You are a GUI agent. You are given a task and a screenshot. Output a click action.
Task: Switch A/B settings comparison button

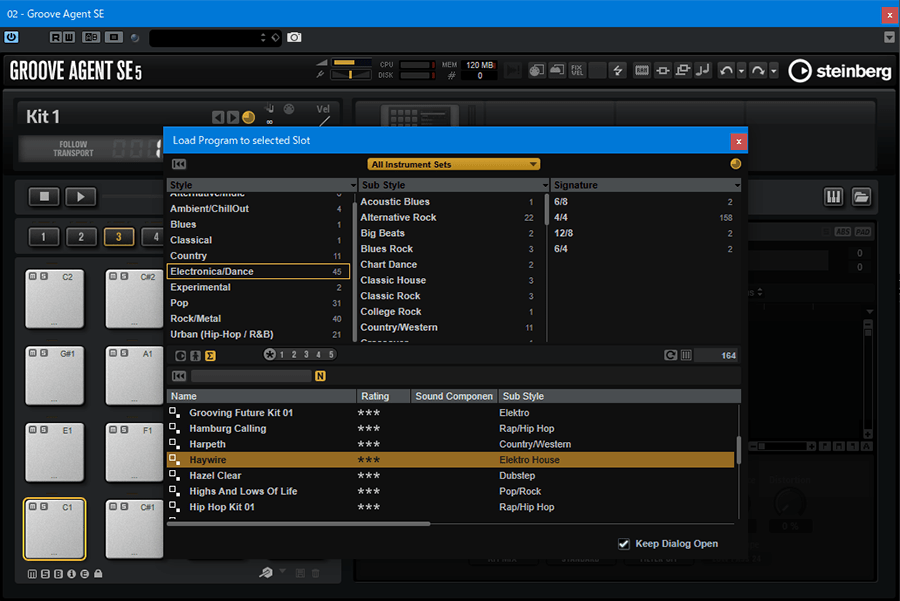(91, 37)
